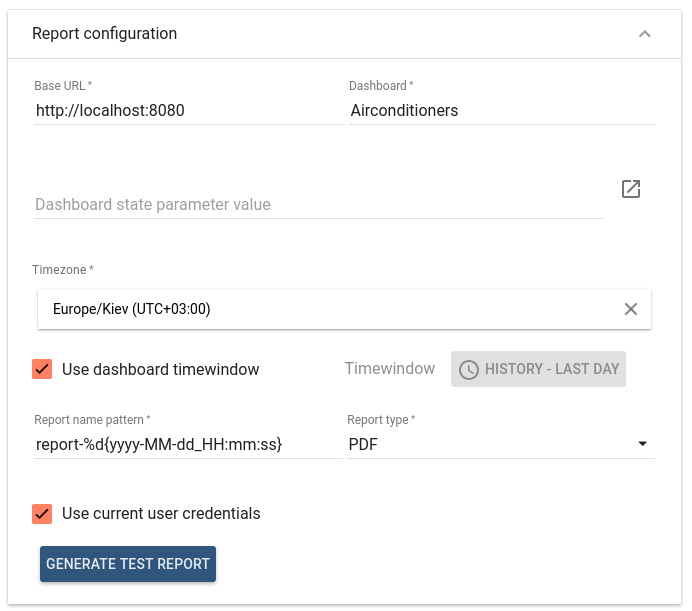Edit the Base URL field
The image size is (692, 611).
(189, 110)
